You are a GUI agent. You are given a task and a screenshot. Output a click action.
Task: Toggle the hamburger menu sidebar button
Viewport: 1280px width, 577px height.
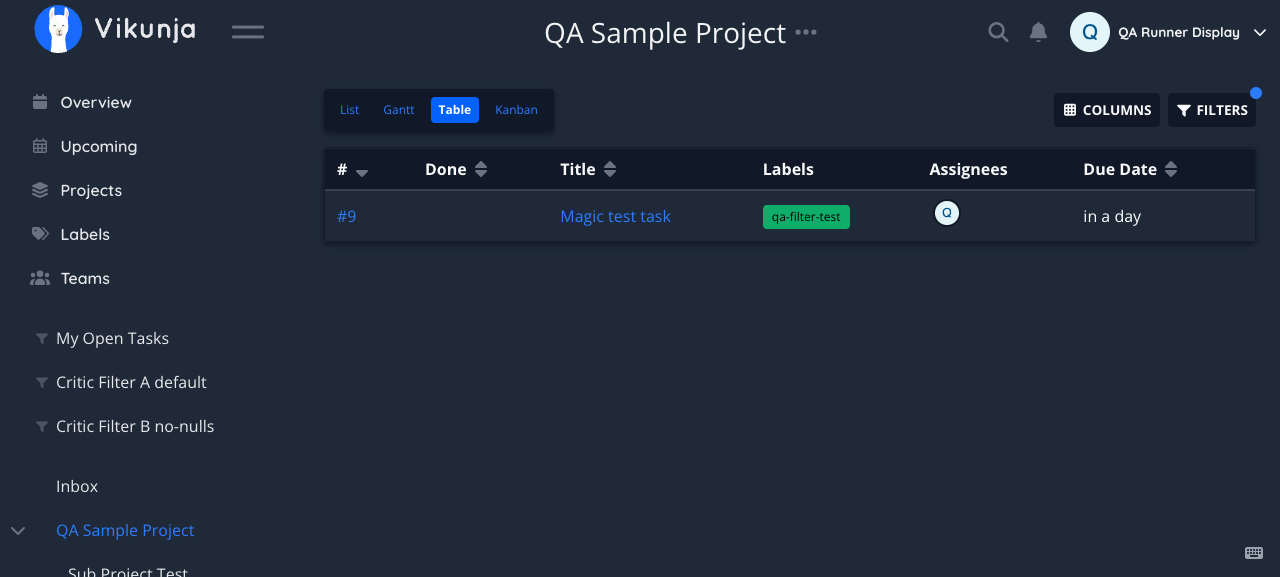click(248, 32)
